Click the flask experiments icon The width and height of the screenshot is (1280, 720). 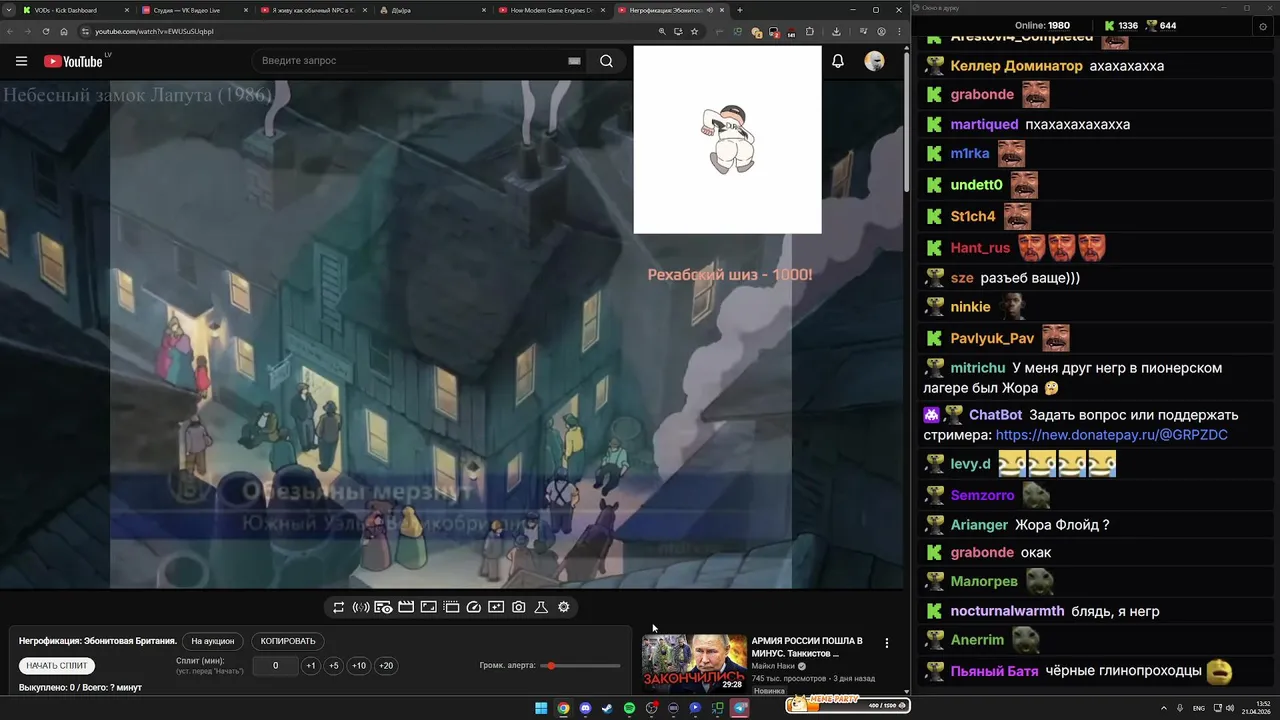tap(541, 607)
